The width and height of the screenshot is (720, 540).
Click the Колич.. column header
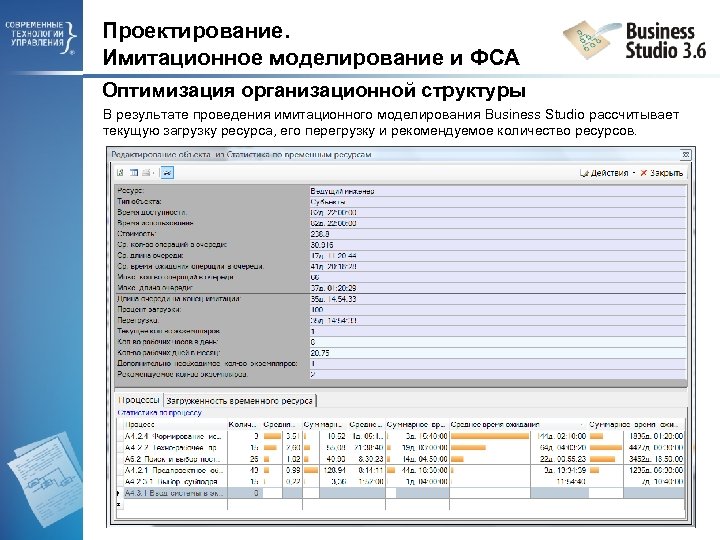(x=243, y=425)
